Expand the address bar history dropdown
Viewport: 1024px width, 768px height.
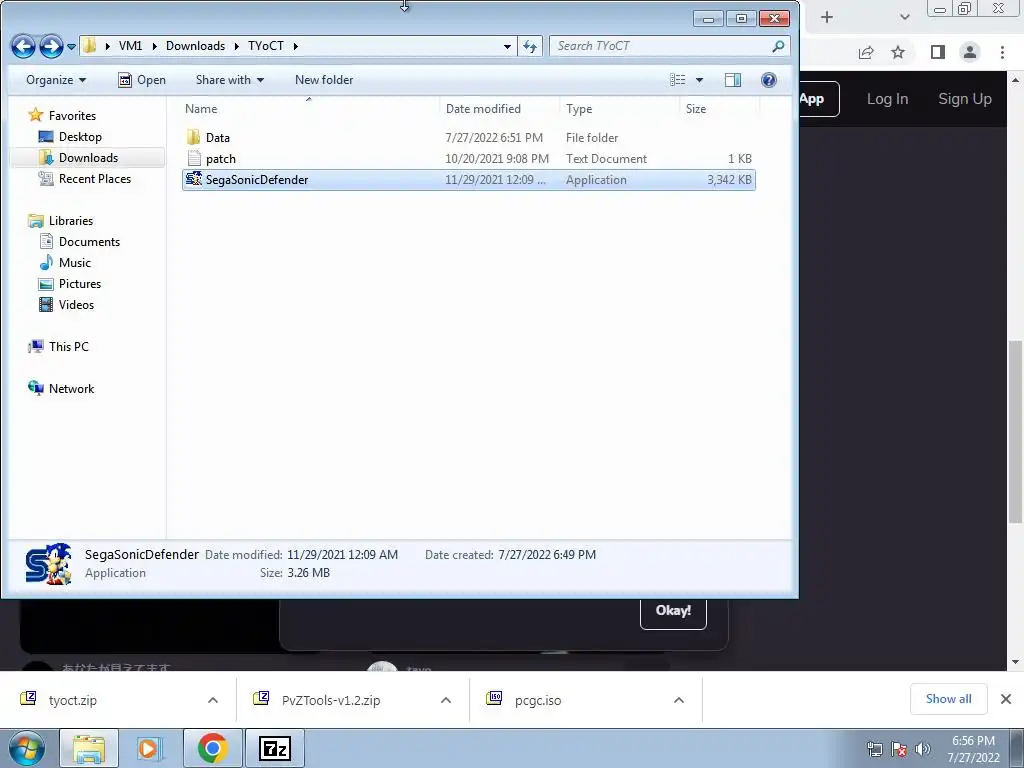coord(507,46)
